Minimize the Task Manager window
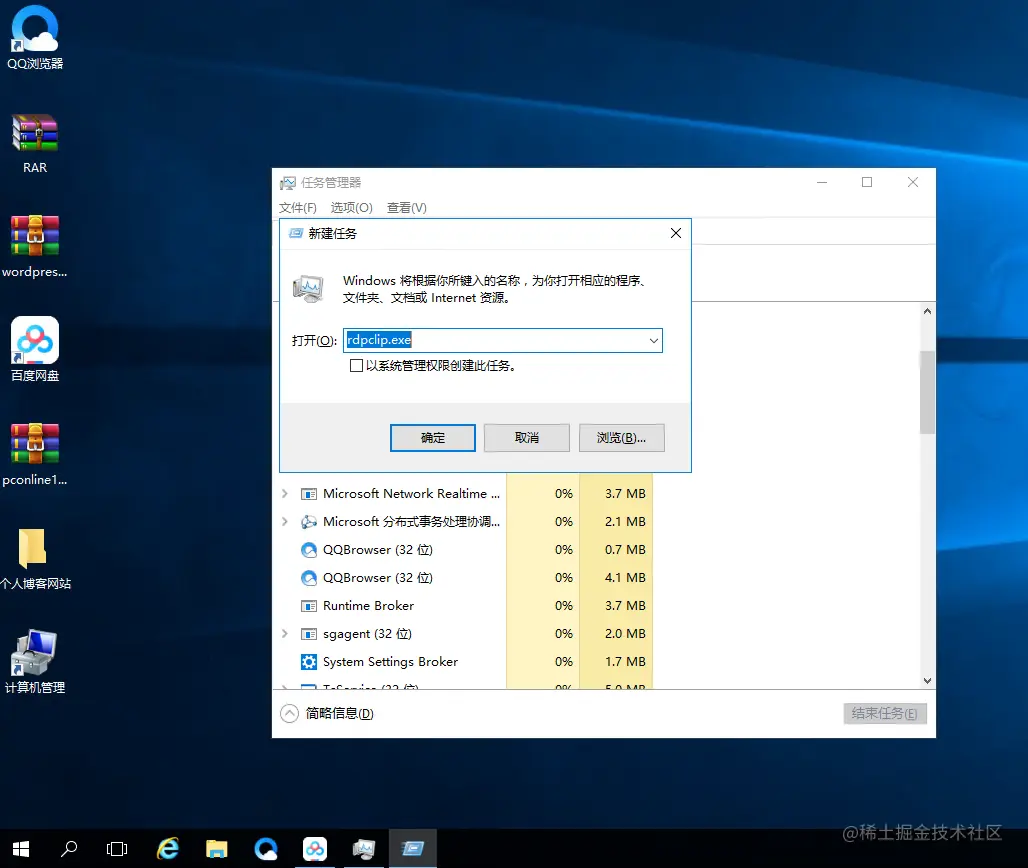This screenshot has height=868, width=1028. pos(821,182)
